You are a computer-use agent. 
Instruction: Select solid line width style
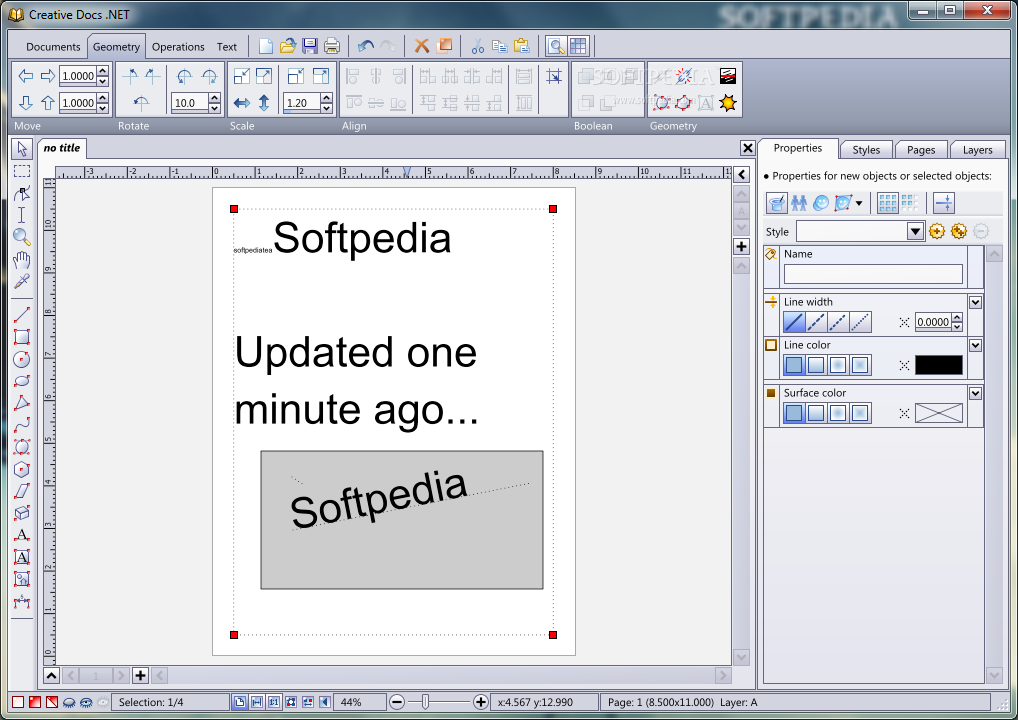[794, 322]
